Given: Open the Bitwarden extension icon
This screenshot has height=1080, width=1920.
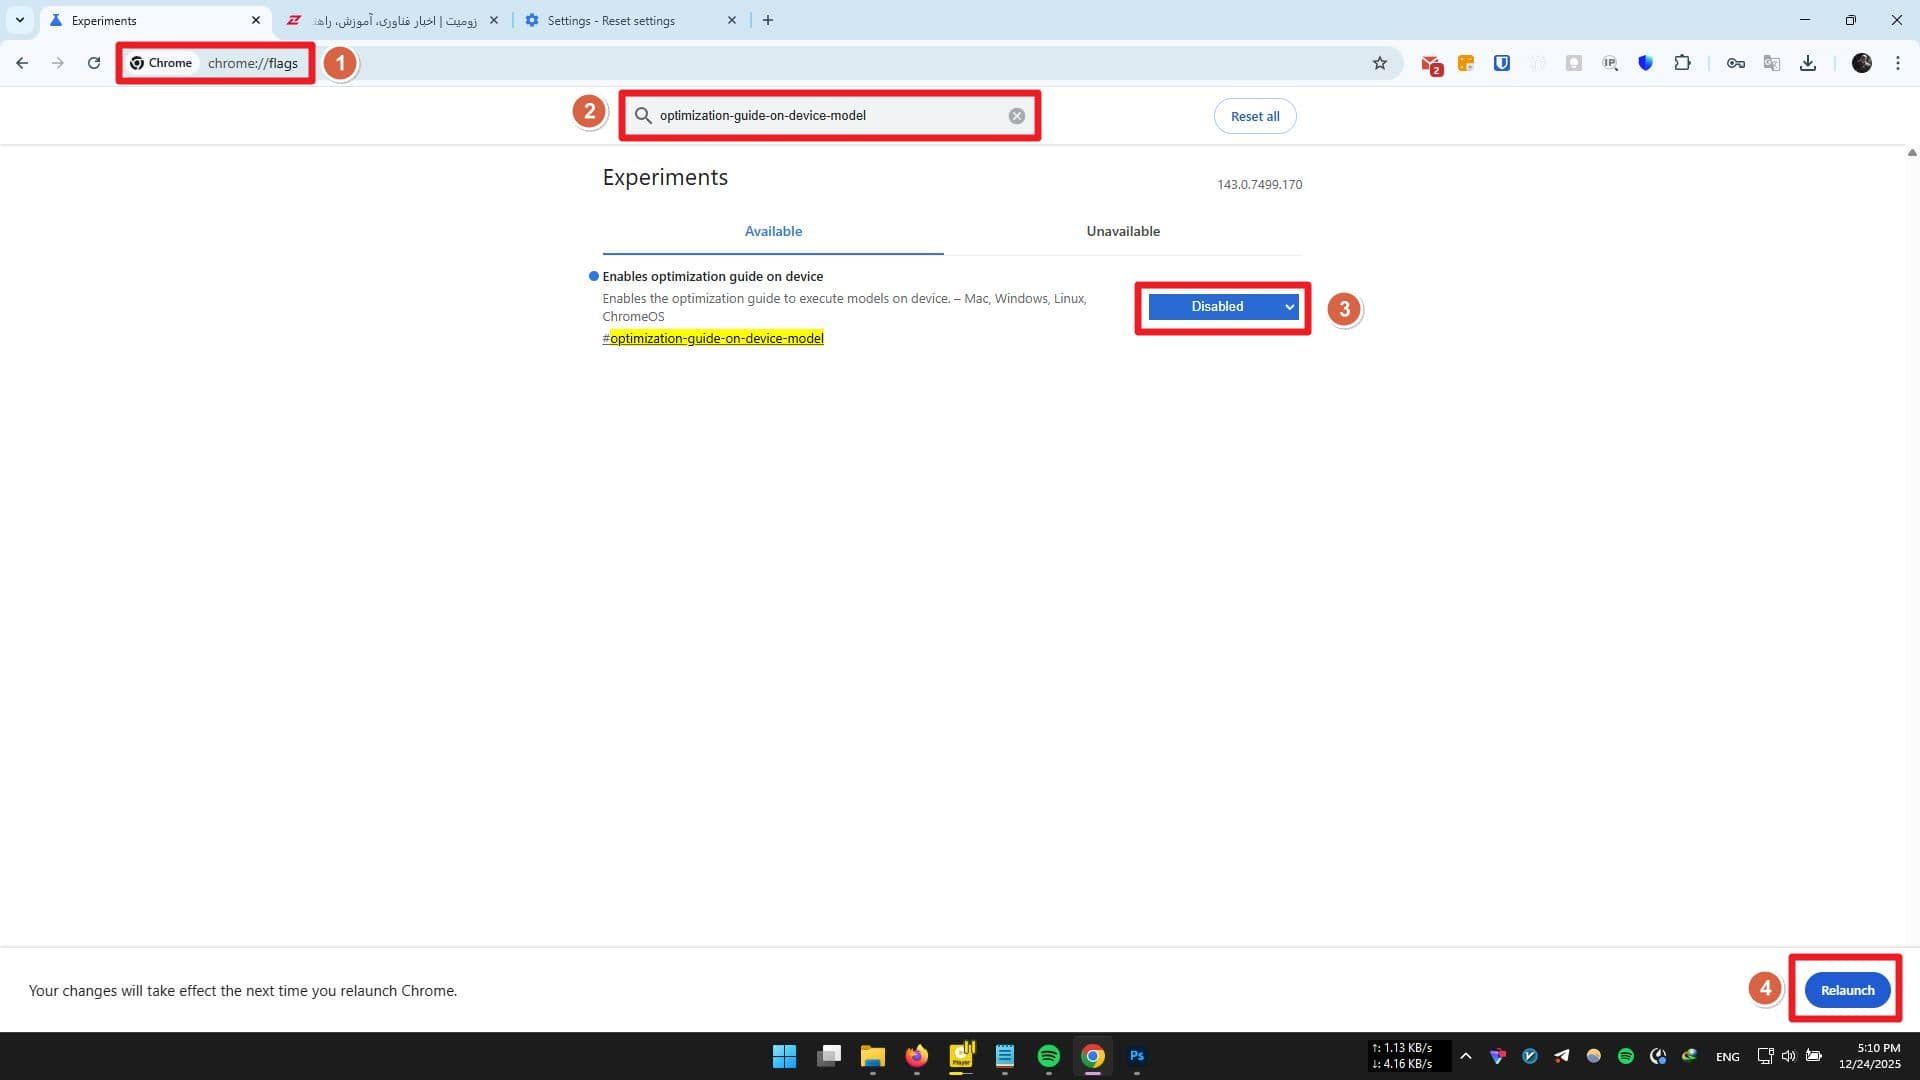Looking at the screenshot, I should point(1501,63).
